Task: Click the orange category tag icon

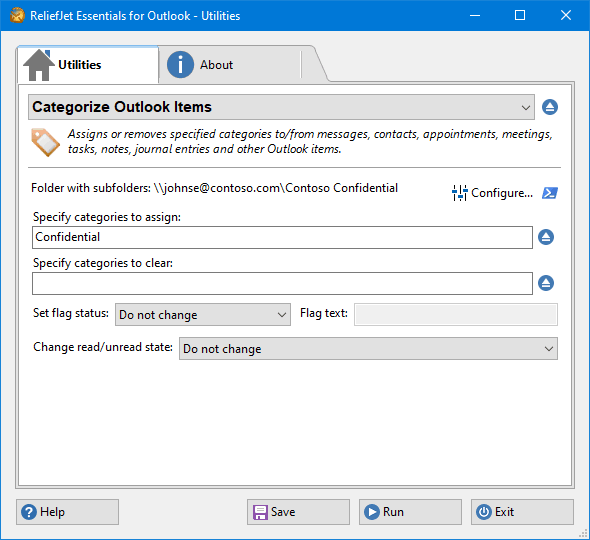Action: tap(45, 142)
